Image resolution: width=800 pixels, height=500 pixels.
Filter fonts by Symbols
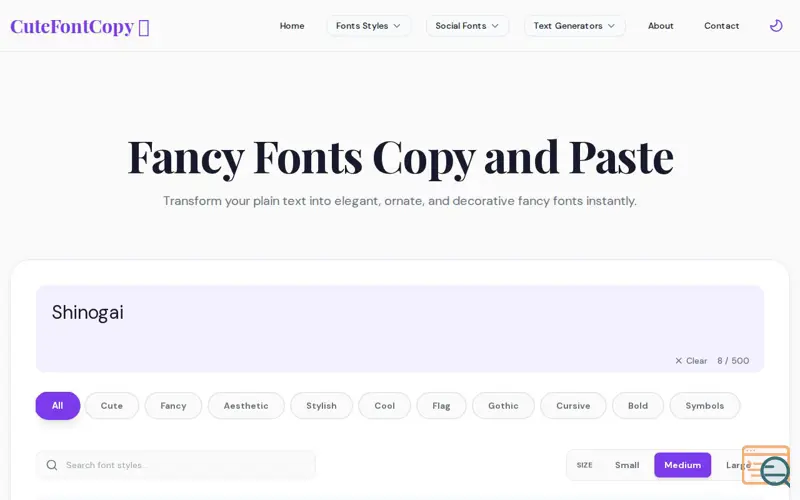pyautogui.click(x=705, y=406)
